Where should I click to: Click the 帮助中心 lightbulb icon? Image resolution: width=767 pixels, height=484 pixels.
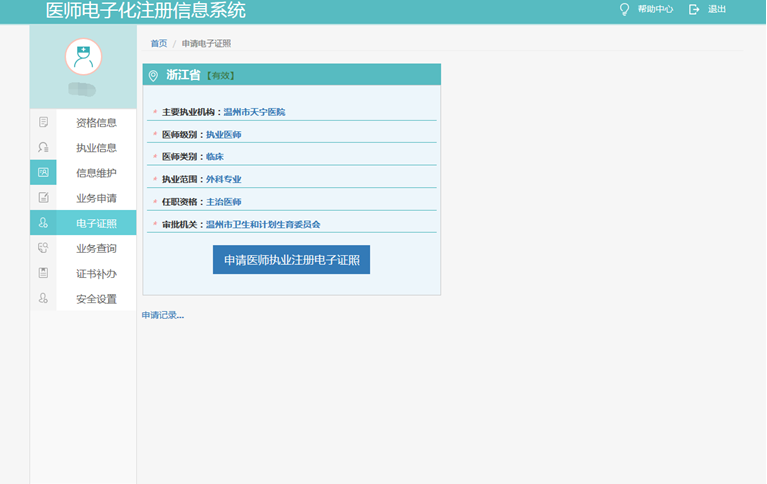point(625,10)
